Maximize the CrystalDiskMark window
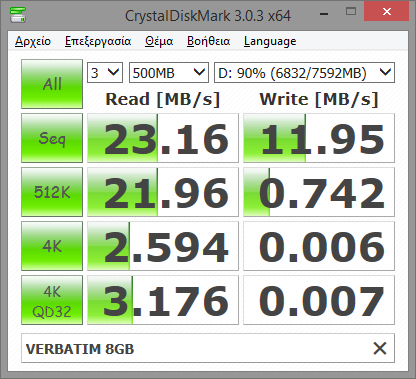Viewport: 416px width, 379px height. point(351,12)
